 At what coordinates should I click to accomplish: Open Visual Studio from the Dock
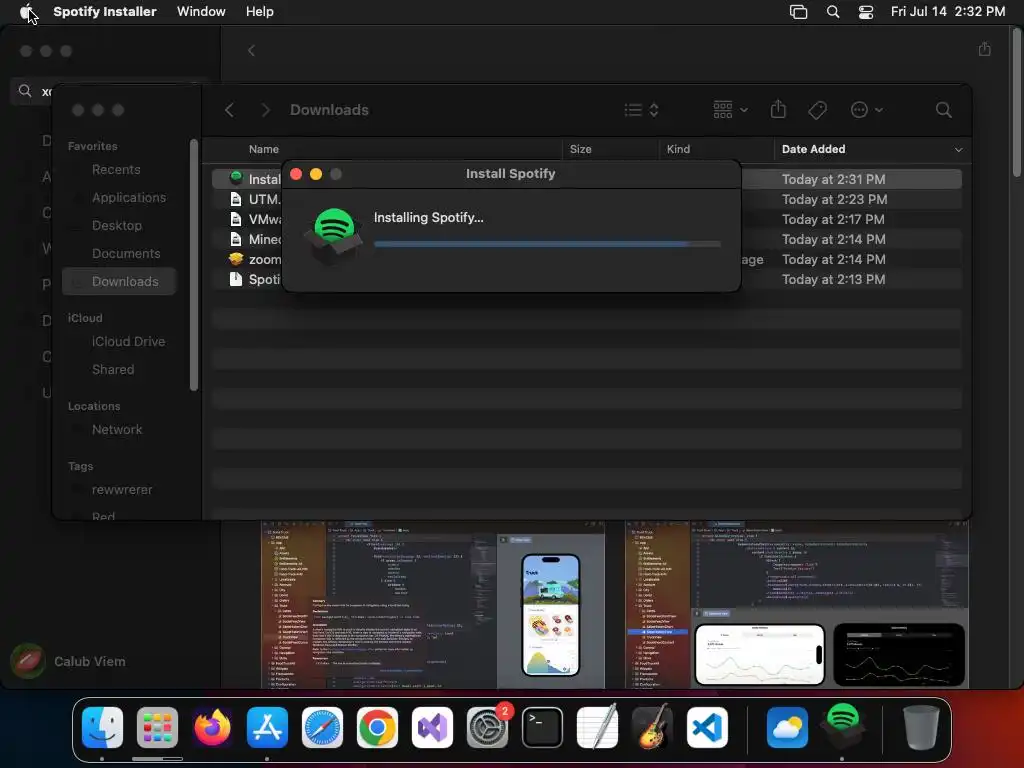pyautogui.click(x=432, y=727)
